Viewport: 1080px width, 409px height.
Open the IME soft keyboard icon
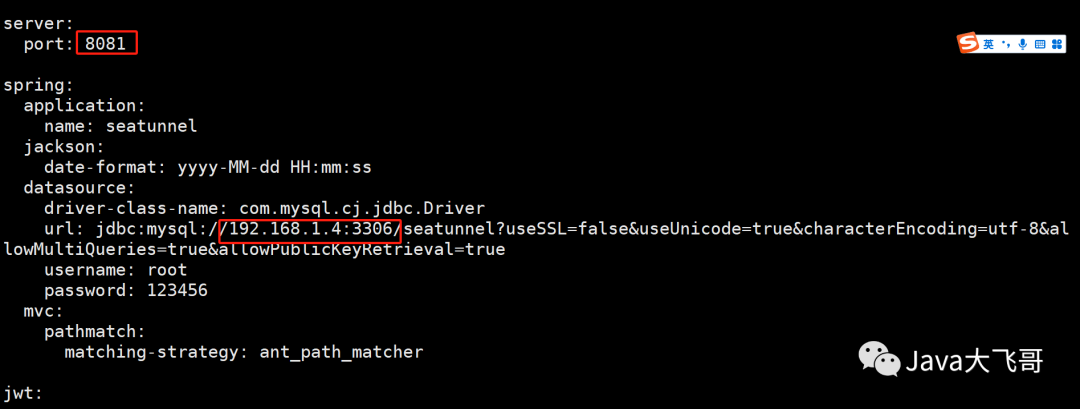(1039, 44)
